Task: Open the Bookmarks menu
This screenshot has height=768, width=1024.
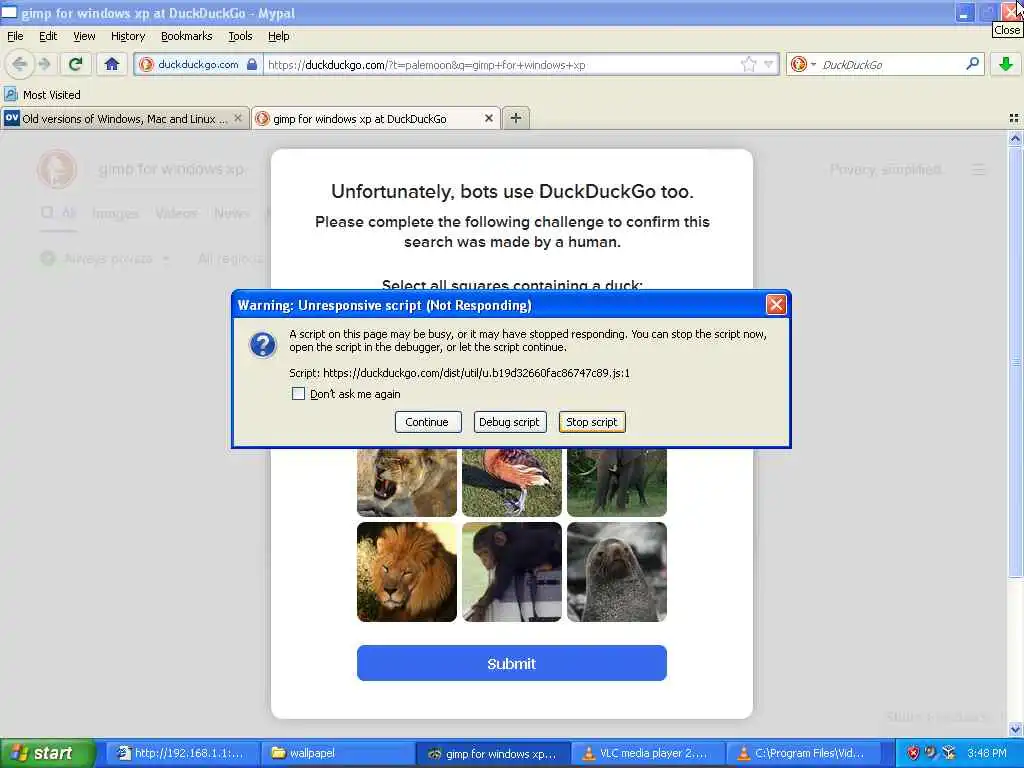Action: [186, 36]
